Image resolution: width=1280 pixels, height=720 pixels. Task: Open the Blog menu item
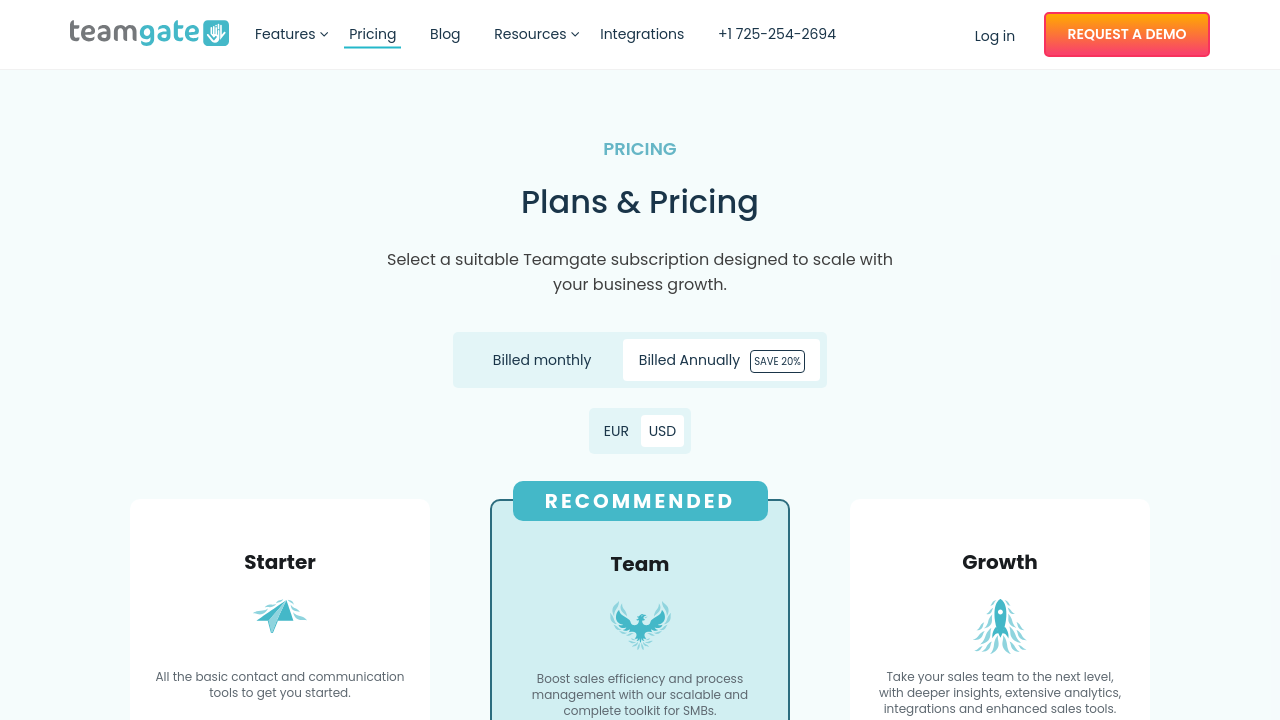point(445,34)
